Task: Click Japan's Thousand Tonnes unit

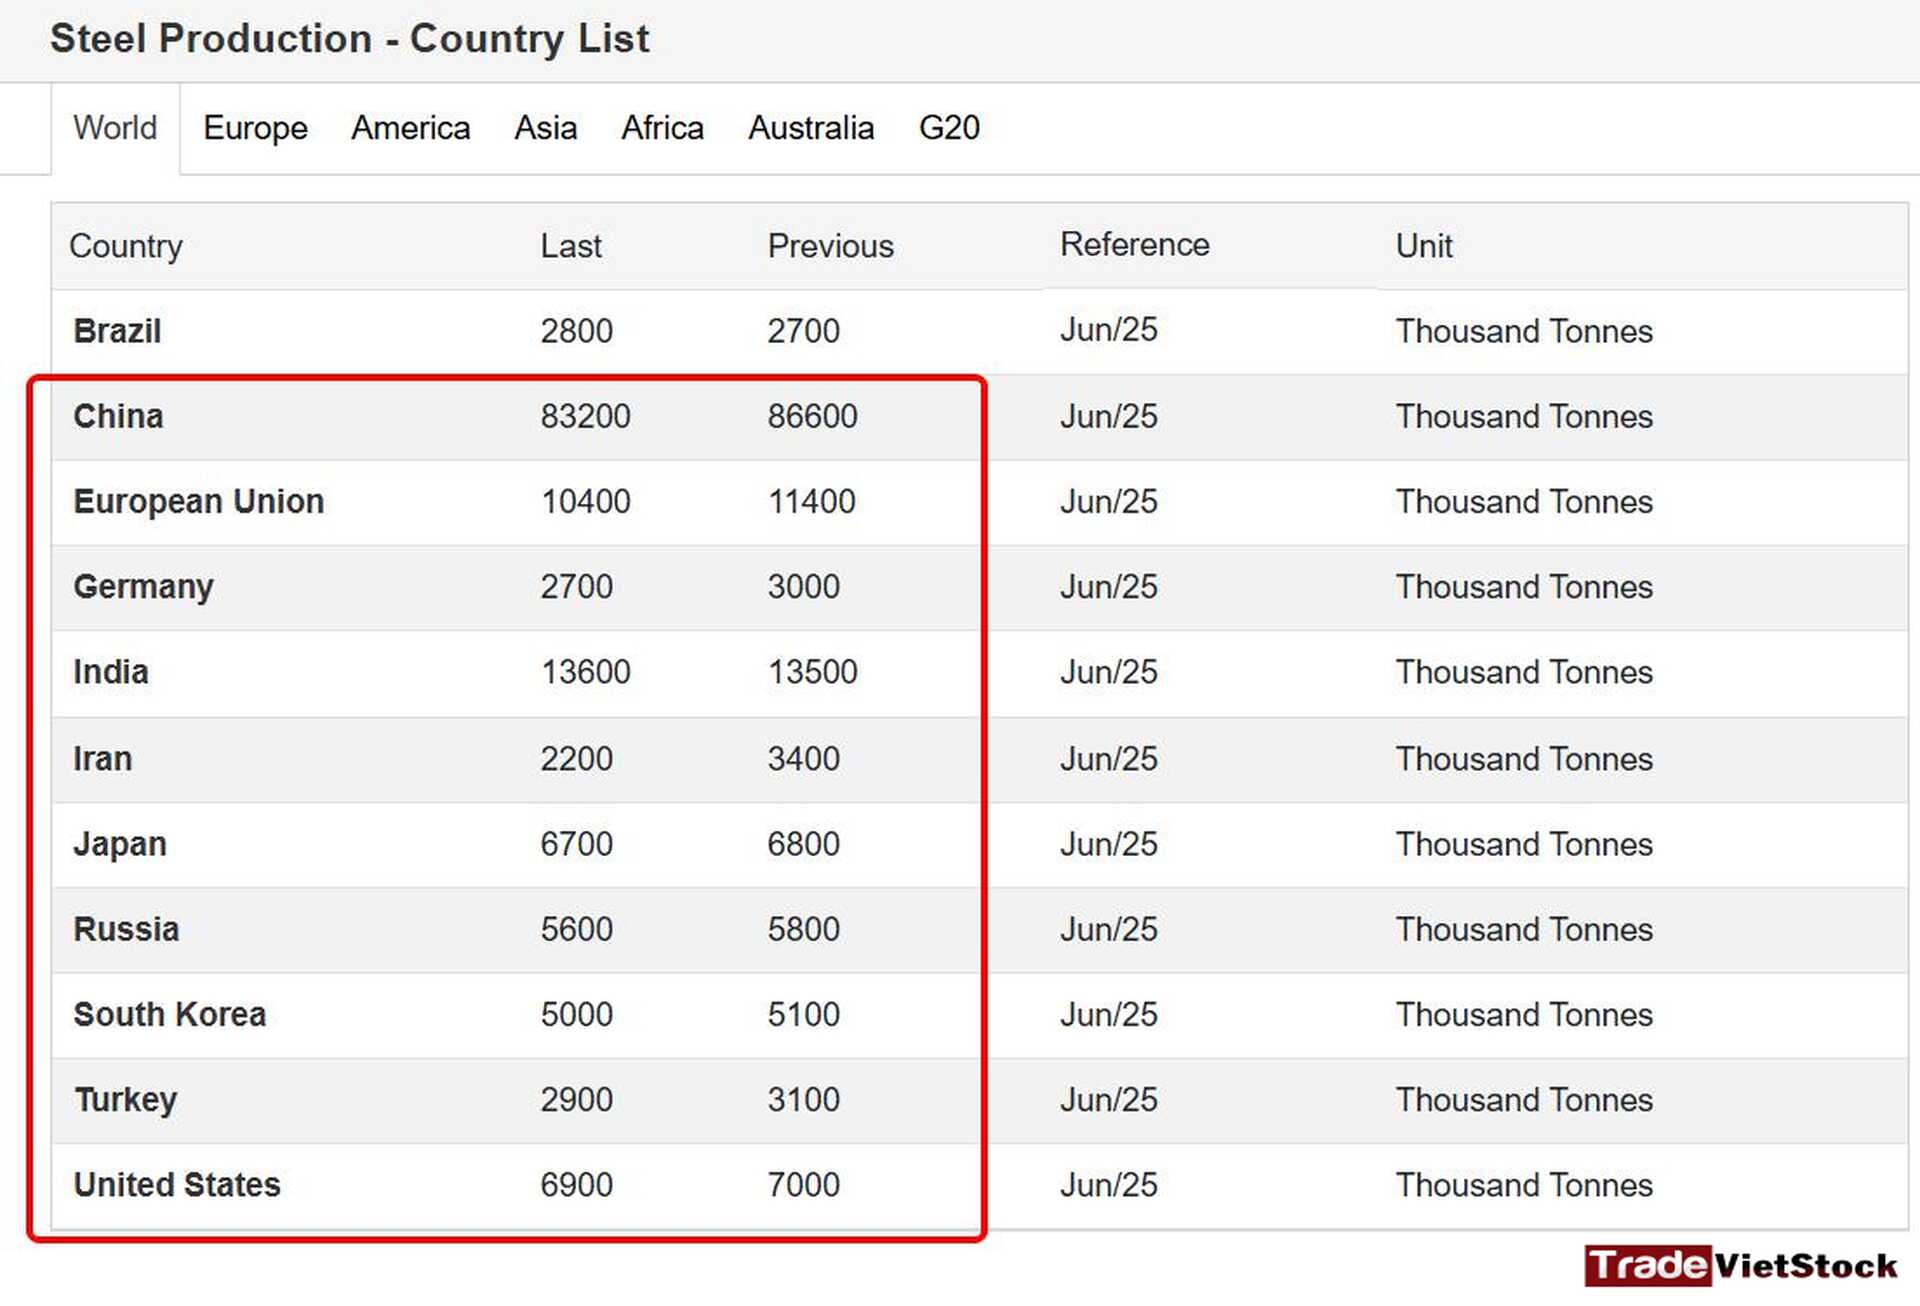Action: (x=1524, y=844)
